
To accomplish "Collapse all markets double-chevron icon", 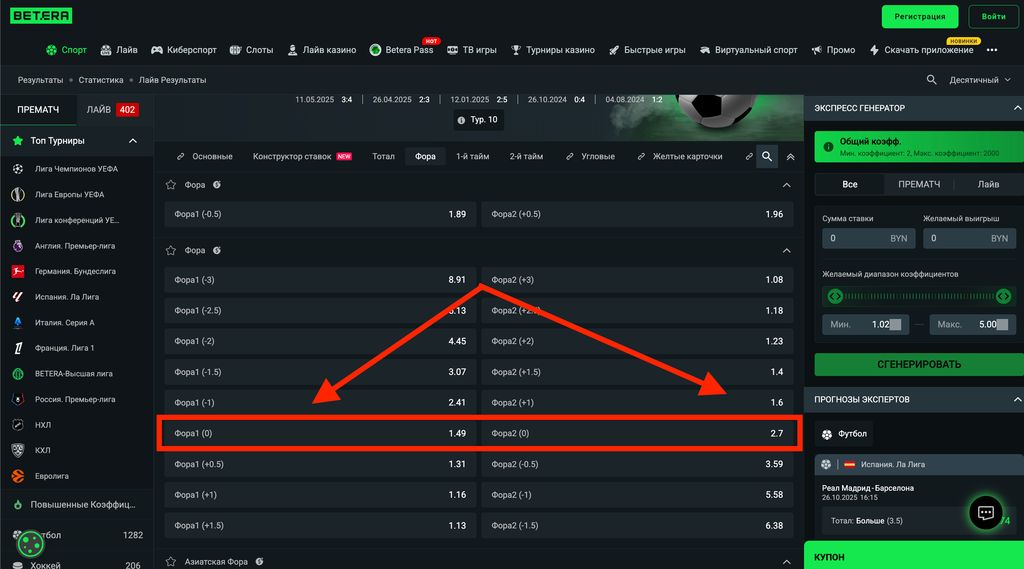I will tap(791, 157).
